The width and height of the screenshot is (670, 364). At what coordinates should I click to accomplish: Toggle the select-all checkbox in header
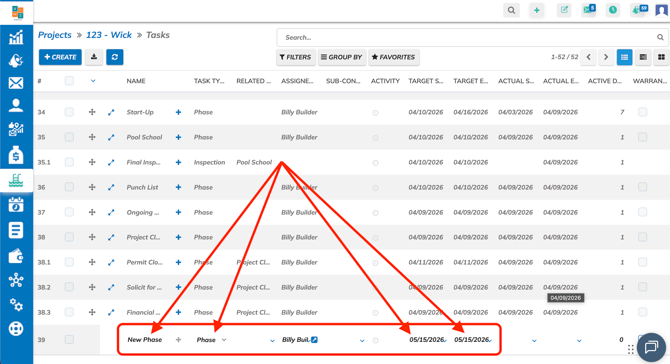69,81
